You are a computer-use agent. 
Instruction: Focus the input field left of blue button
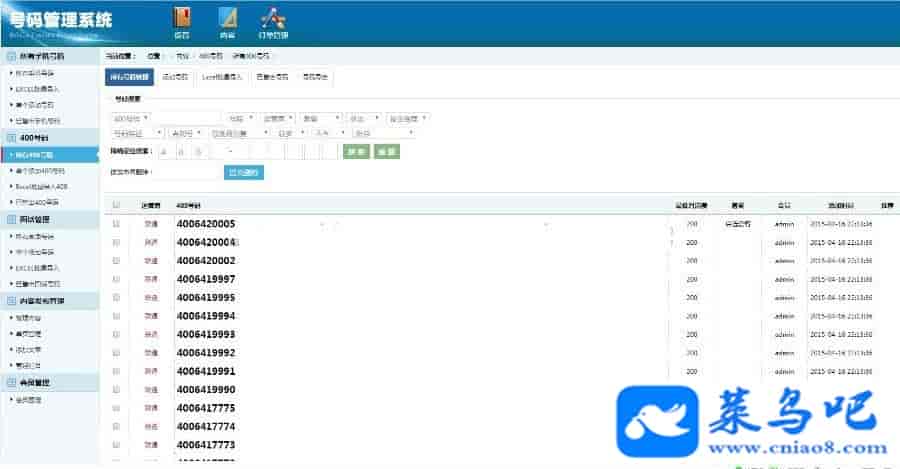[187, 172]
